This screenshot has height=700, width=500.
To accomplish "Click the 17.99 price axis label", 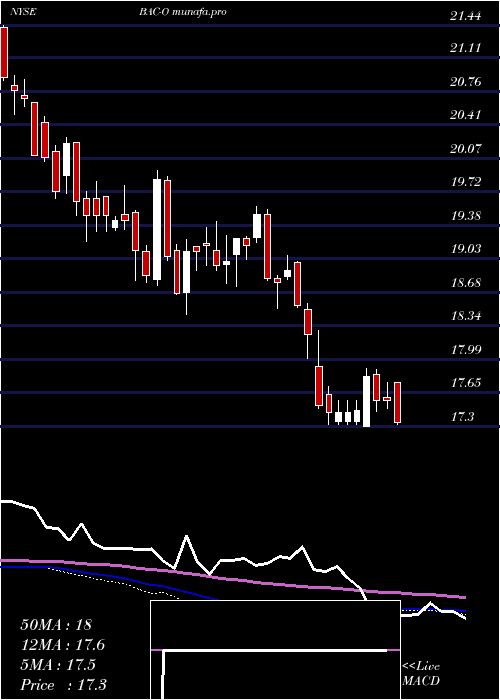I will (466, 349).
